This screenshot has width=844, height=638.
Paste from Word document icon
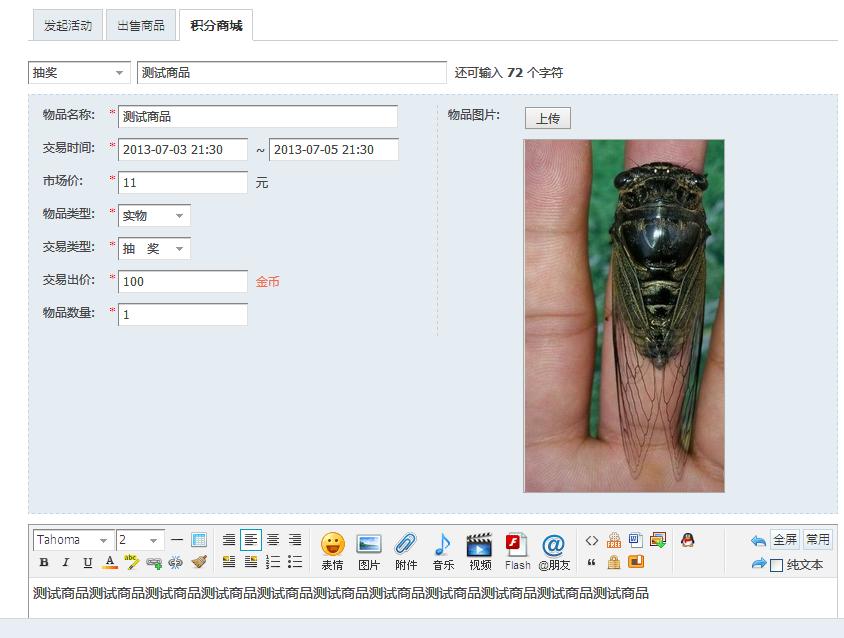click(x=636, y=539)
